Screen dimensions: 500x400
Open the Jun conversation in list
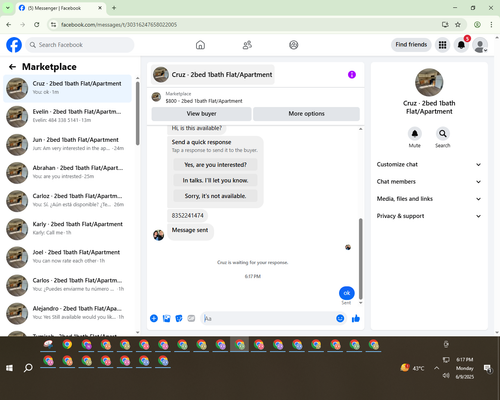pyautogui.click(x=67, y=145)
